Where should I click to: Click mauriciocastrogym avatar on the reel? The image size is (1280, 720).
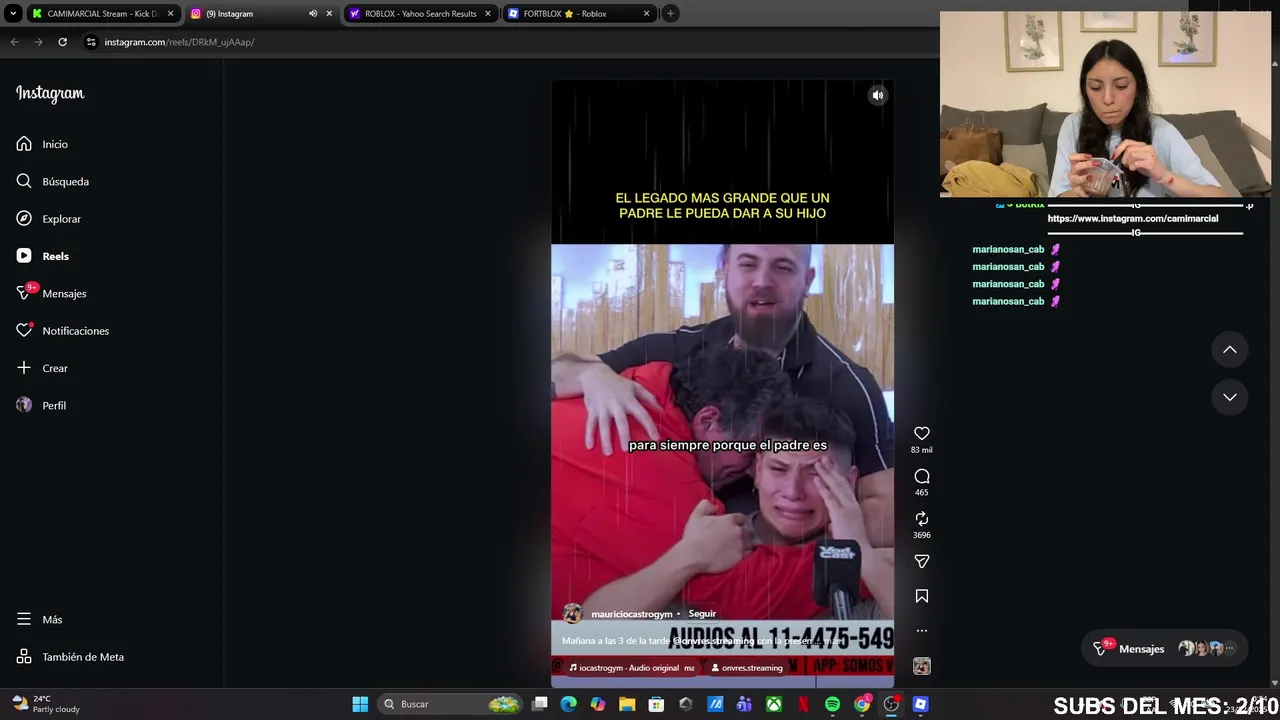click(x=573, y=614)
